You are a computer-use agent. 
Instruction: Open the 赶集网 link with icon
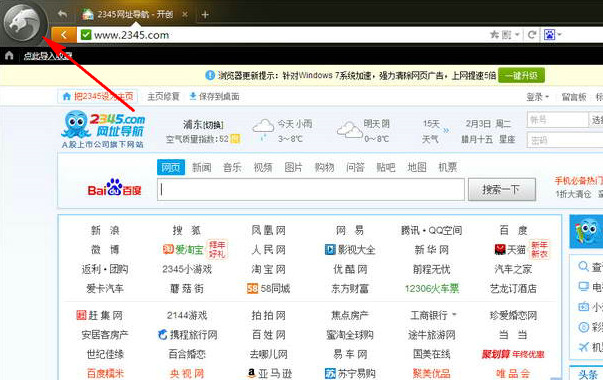(x=100, y=315)
